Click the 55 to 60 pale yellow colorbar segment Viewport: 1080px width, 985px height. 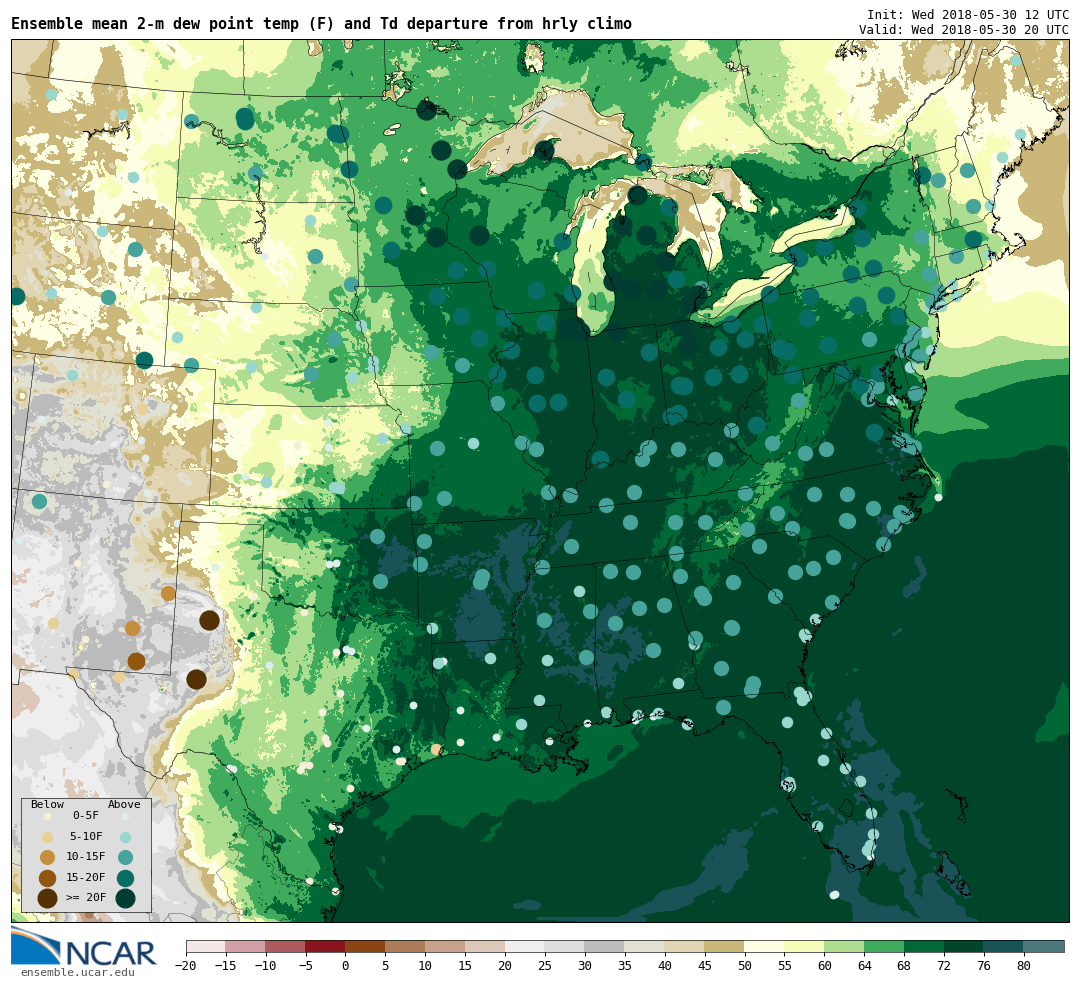[804, 946]
